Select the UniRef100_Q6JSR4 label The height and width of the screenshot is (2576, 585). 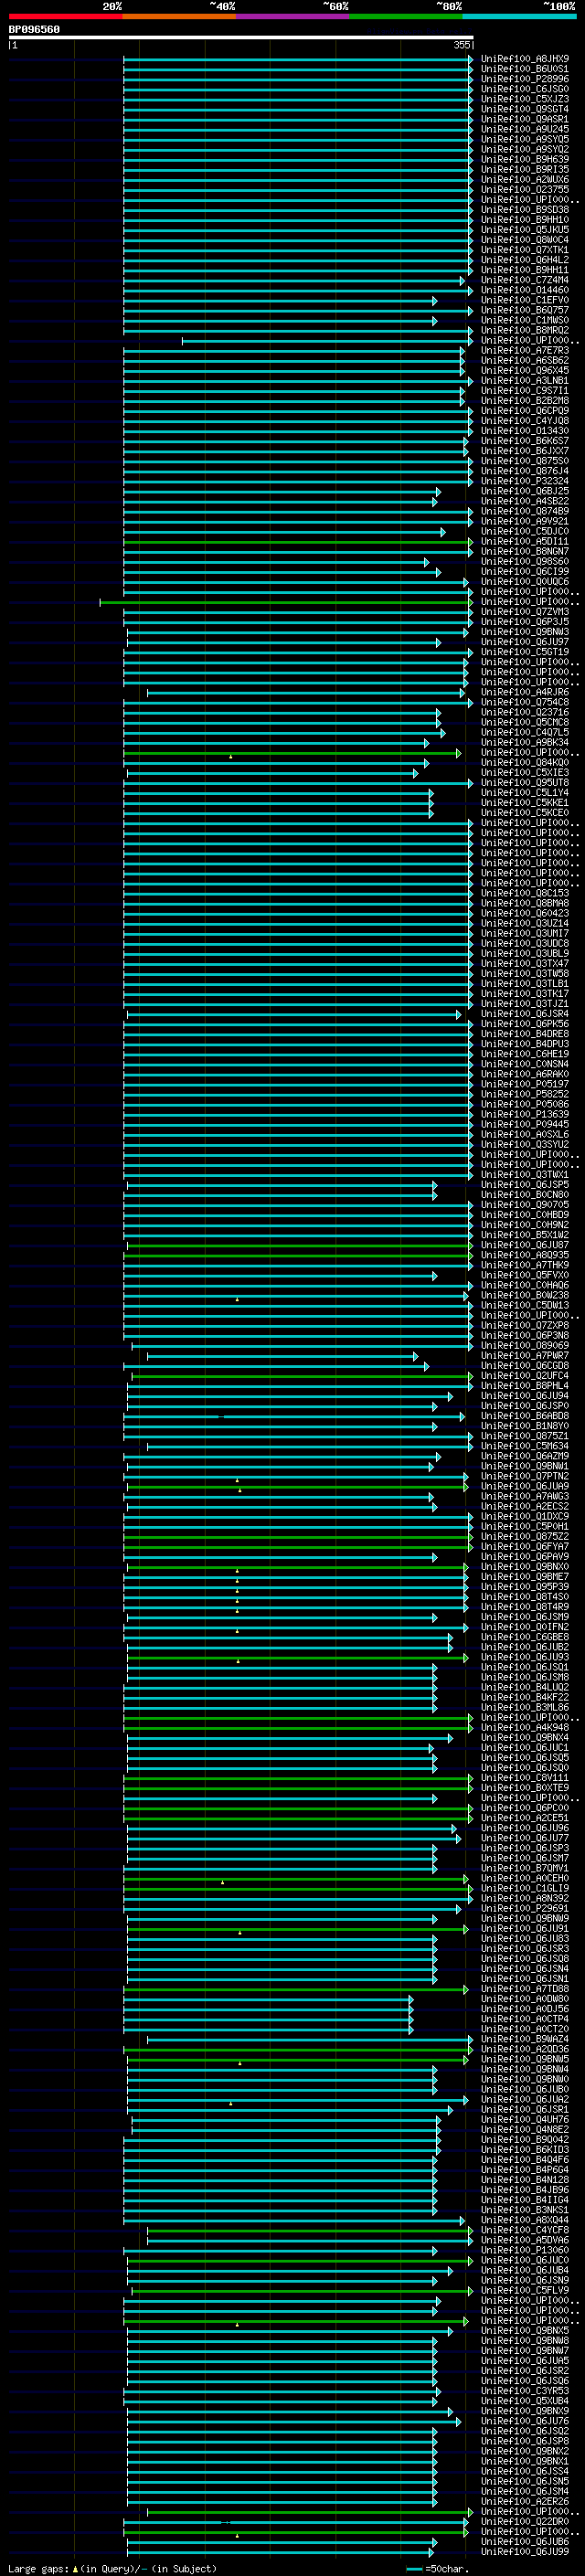click(525, 1014)
